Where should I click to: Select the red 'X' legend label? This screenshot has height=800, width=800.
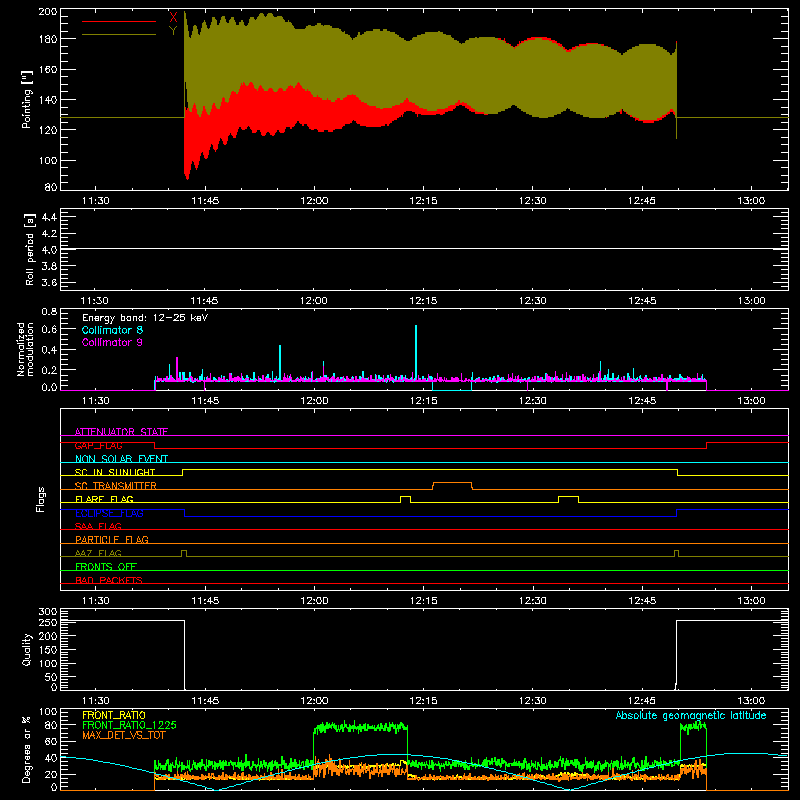coord(173,18)
